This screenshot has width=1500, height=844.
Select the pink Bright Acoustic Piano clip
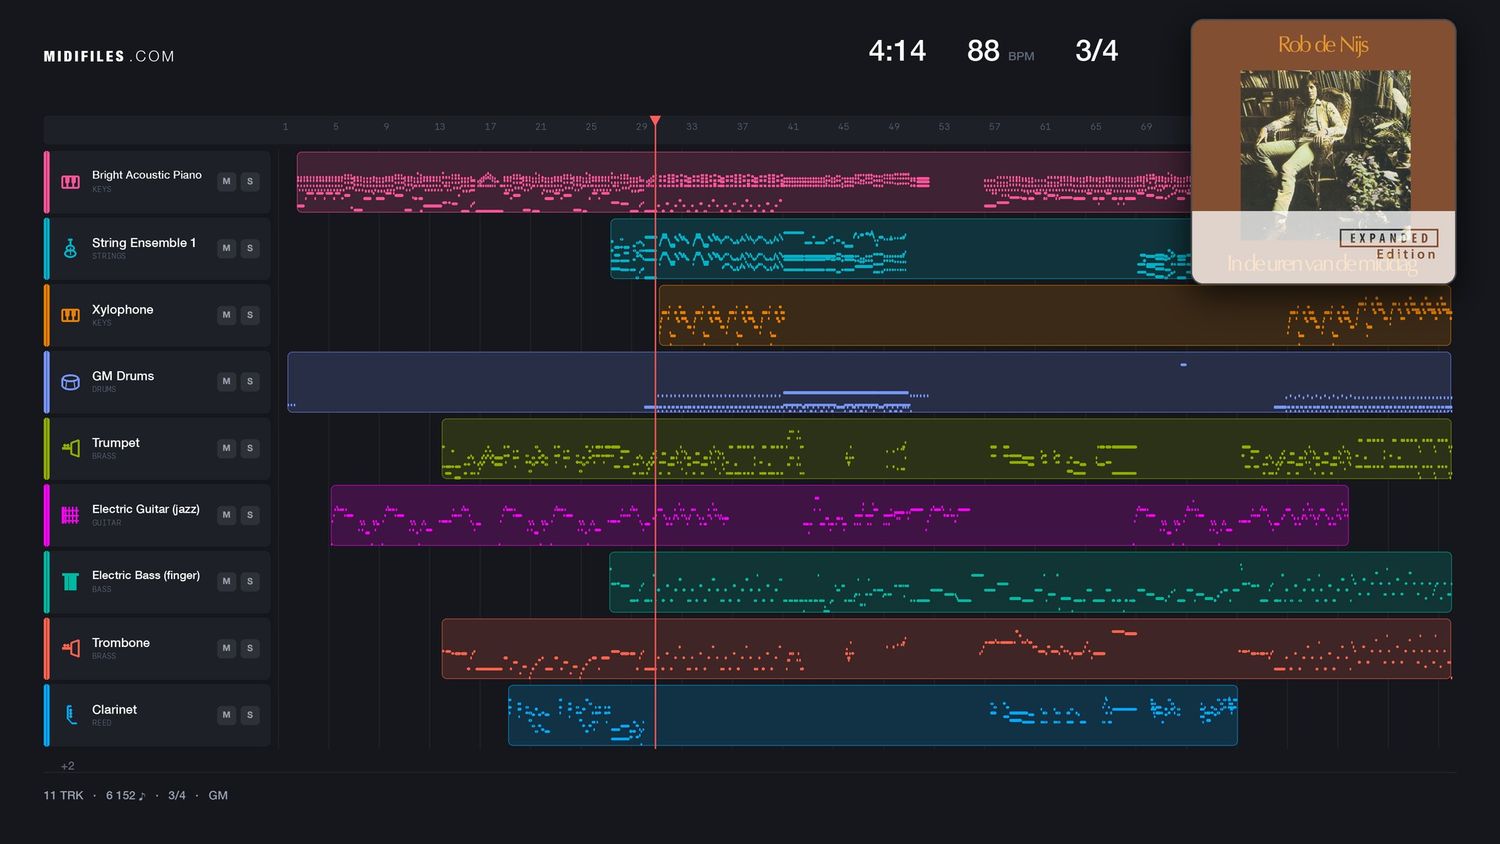[743, 182]
